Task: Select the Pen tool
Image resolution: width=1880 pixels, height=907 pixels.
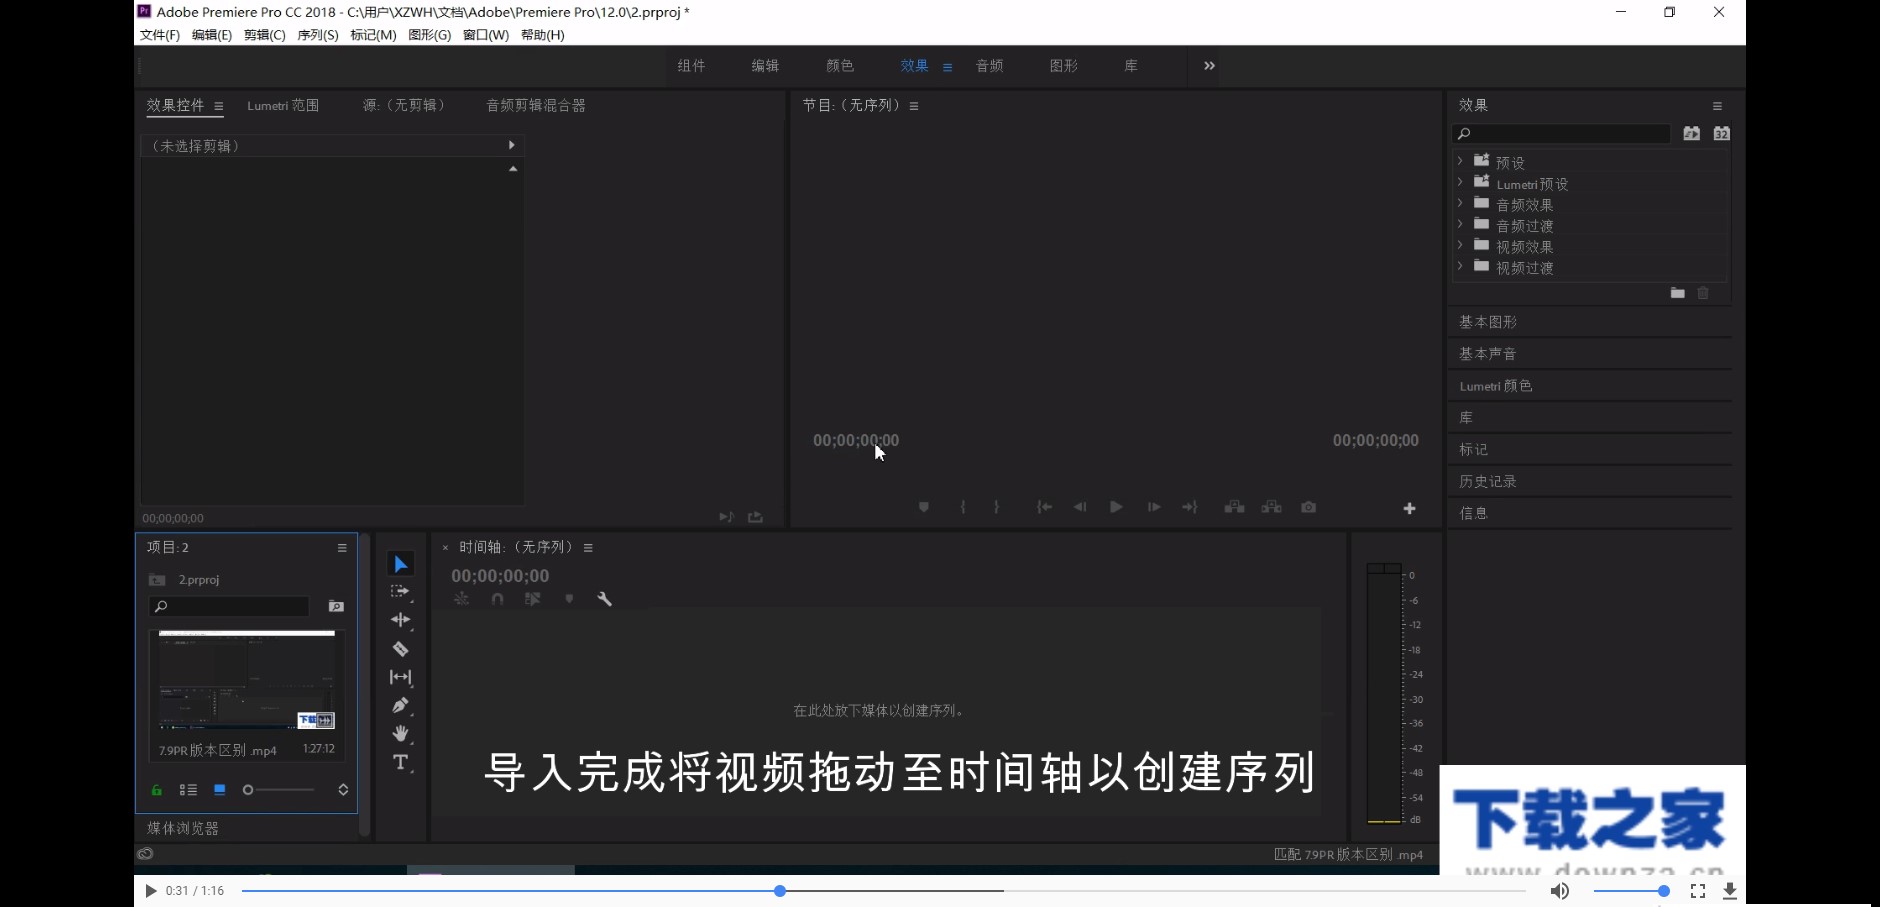Action: tap(400, 705)
